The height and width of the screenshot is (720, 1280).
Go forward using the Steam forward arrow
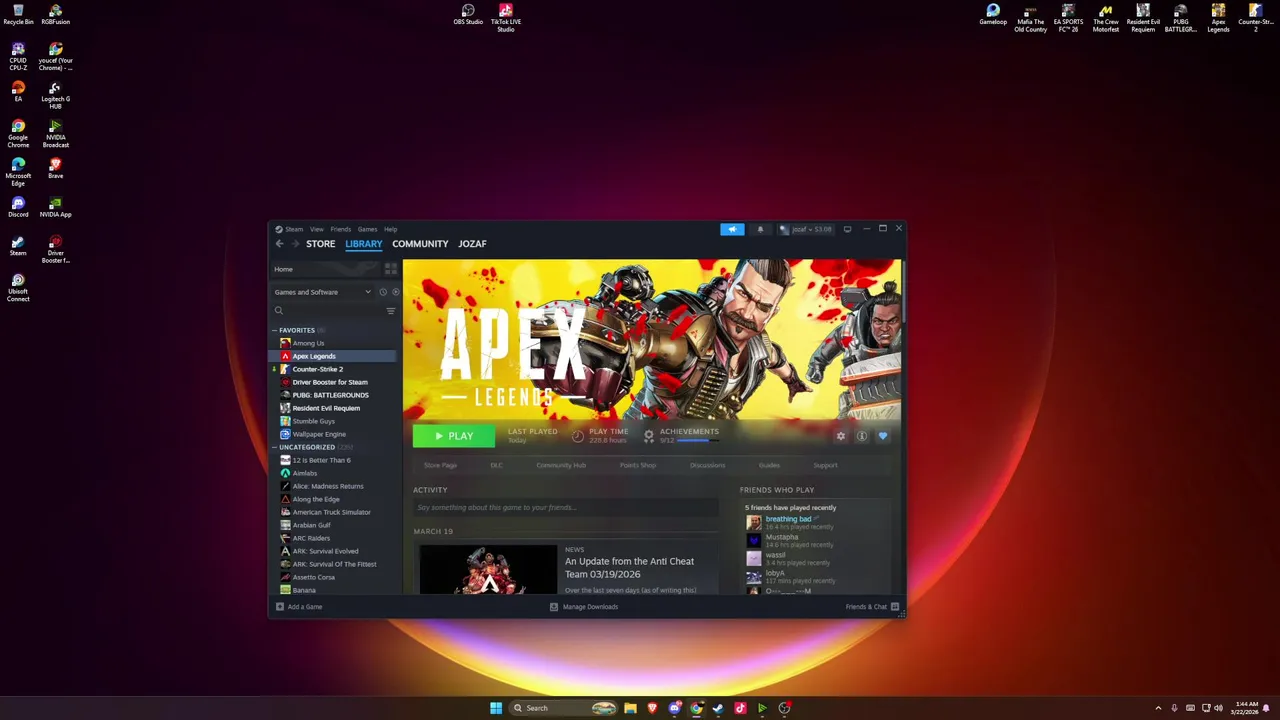point(295,244)
